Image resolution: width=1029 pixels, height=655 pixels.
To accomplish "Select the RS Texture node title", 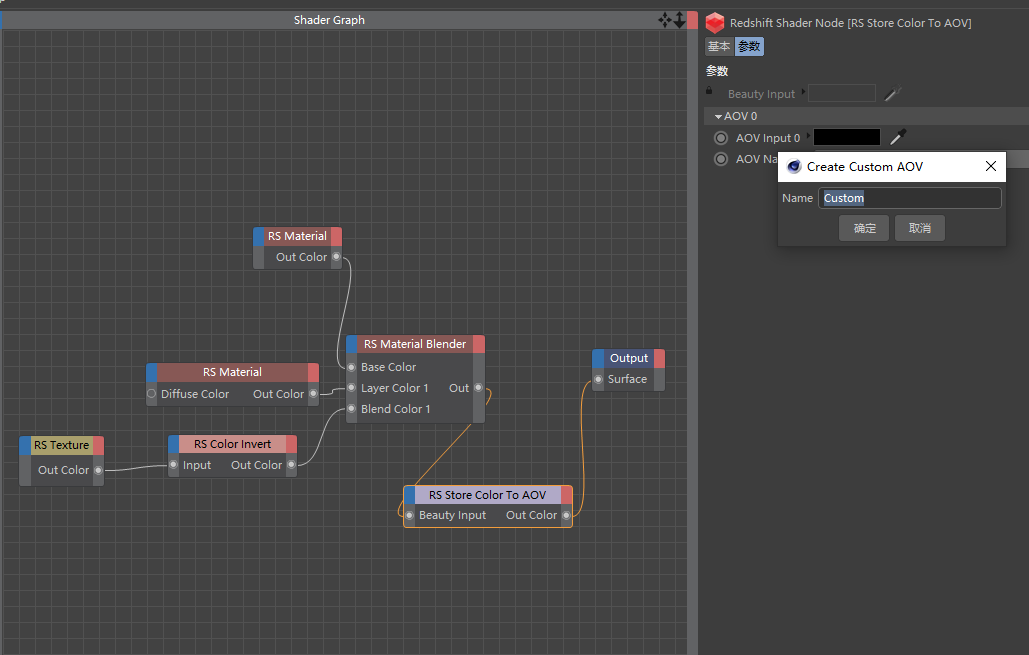I will tap(61, 445).
